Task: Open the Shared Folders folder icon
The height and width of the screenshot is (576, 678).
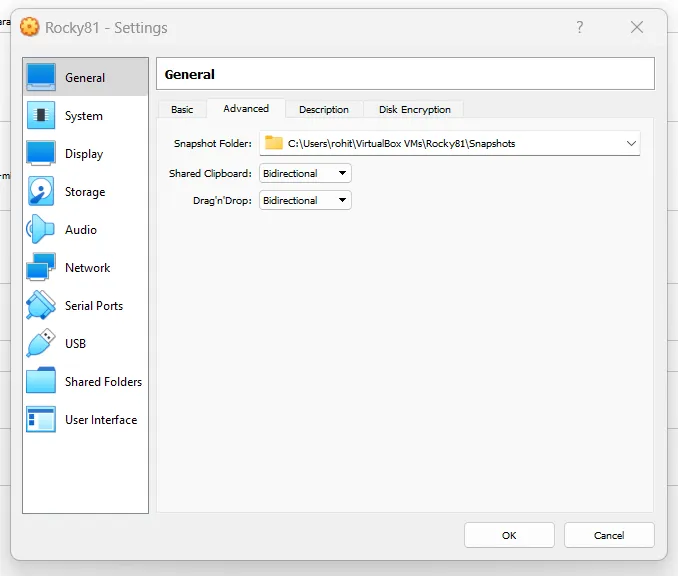Action: [41, 381]
